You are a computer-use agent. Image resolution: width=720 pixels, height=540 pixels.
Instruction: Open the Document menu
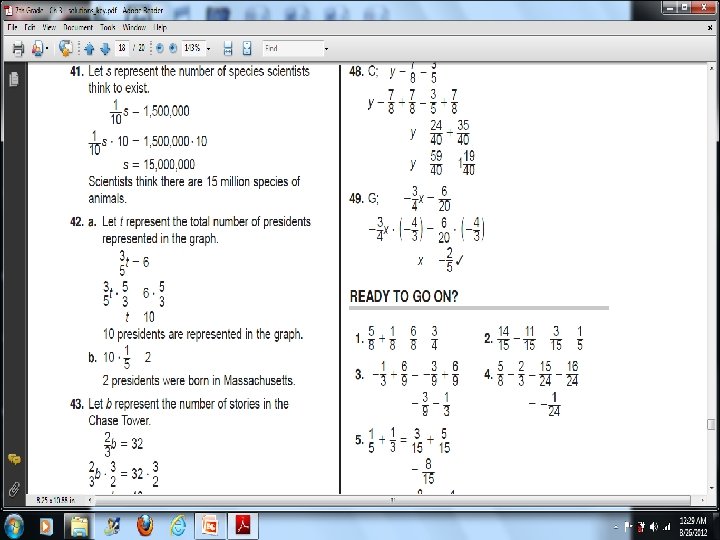[x=78, y=28]
